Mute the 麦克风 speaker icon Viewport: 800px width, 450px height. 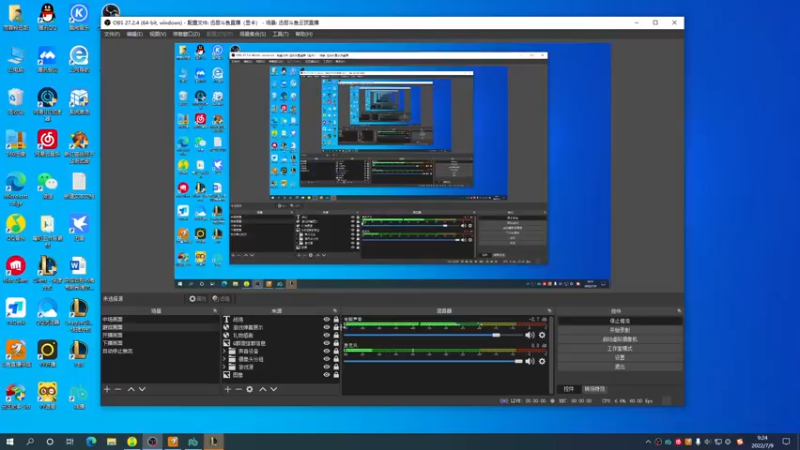(x=530, y=361)
